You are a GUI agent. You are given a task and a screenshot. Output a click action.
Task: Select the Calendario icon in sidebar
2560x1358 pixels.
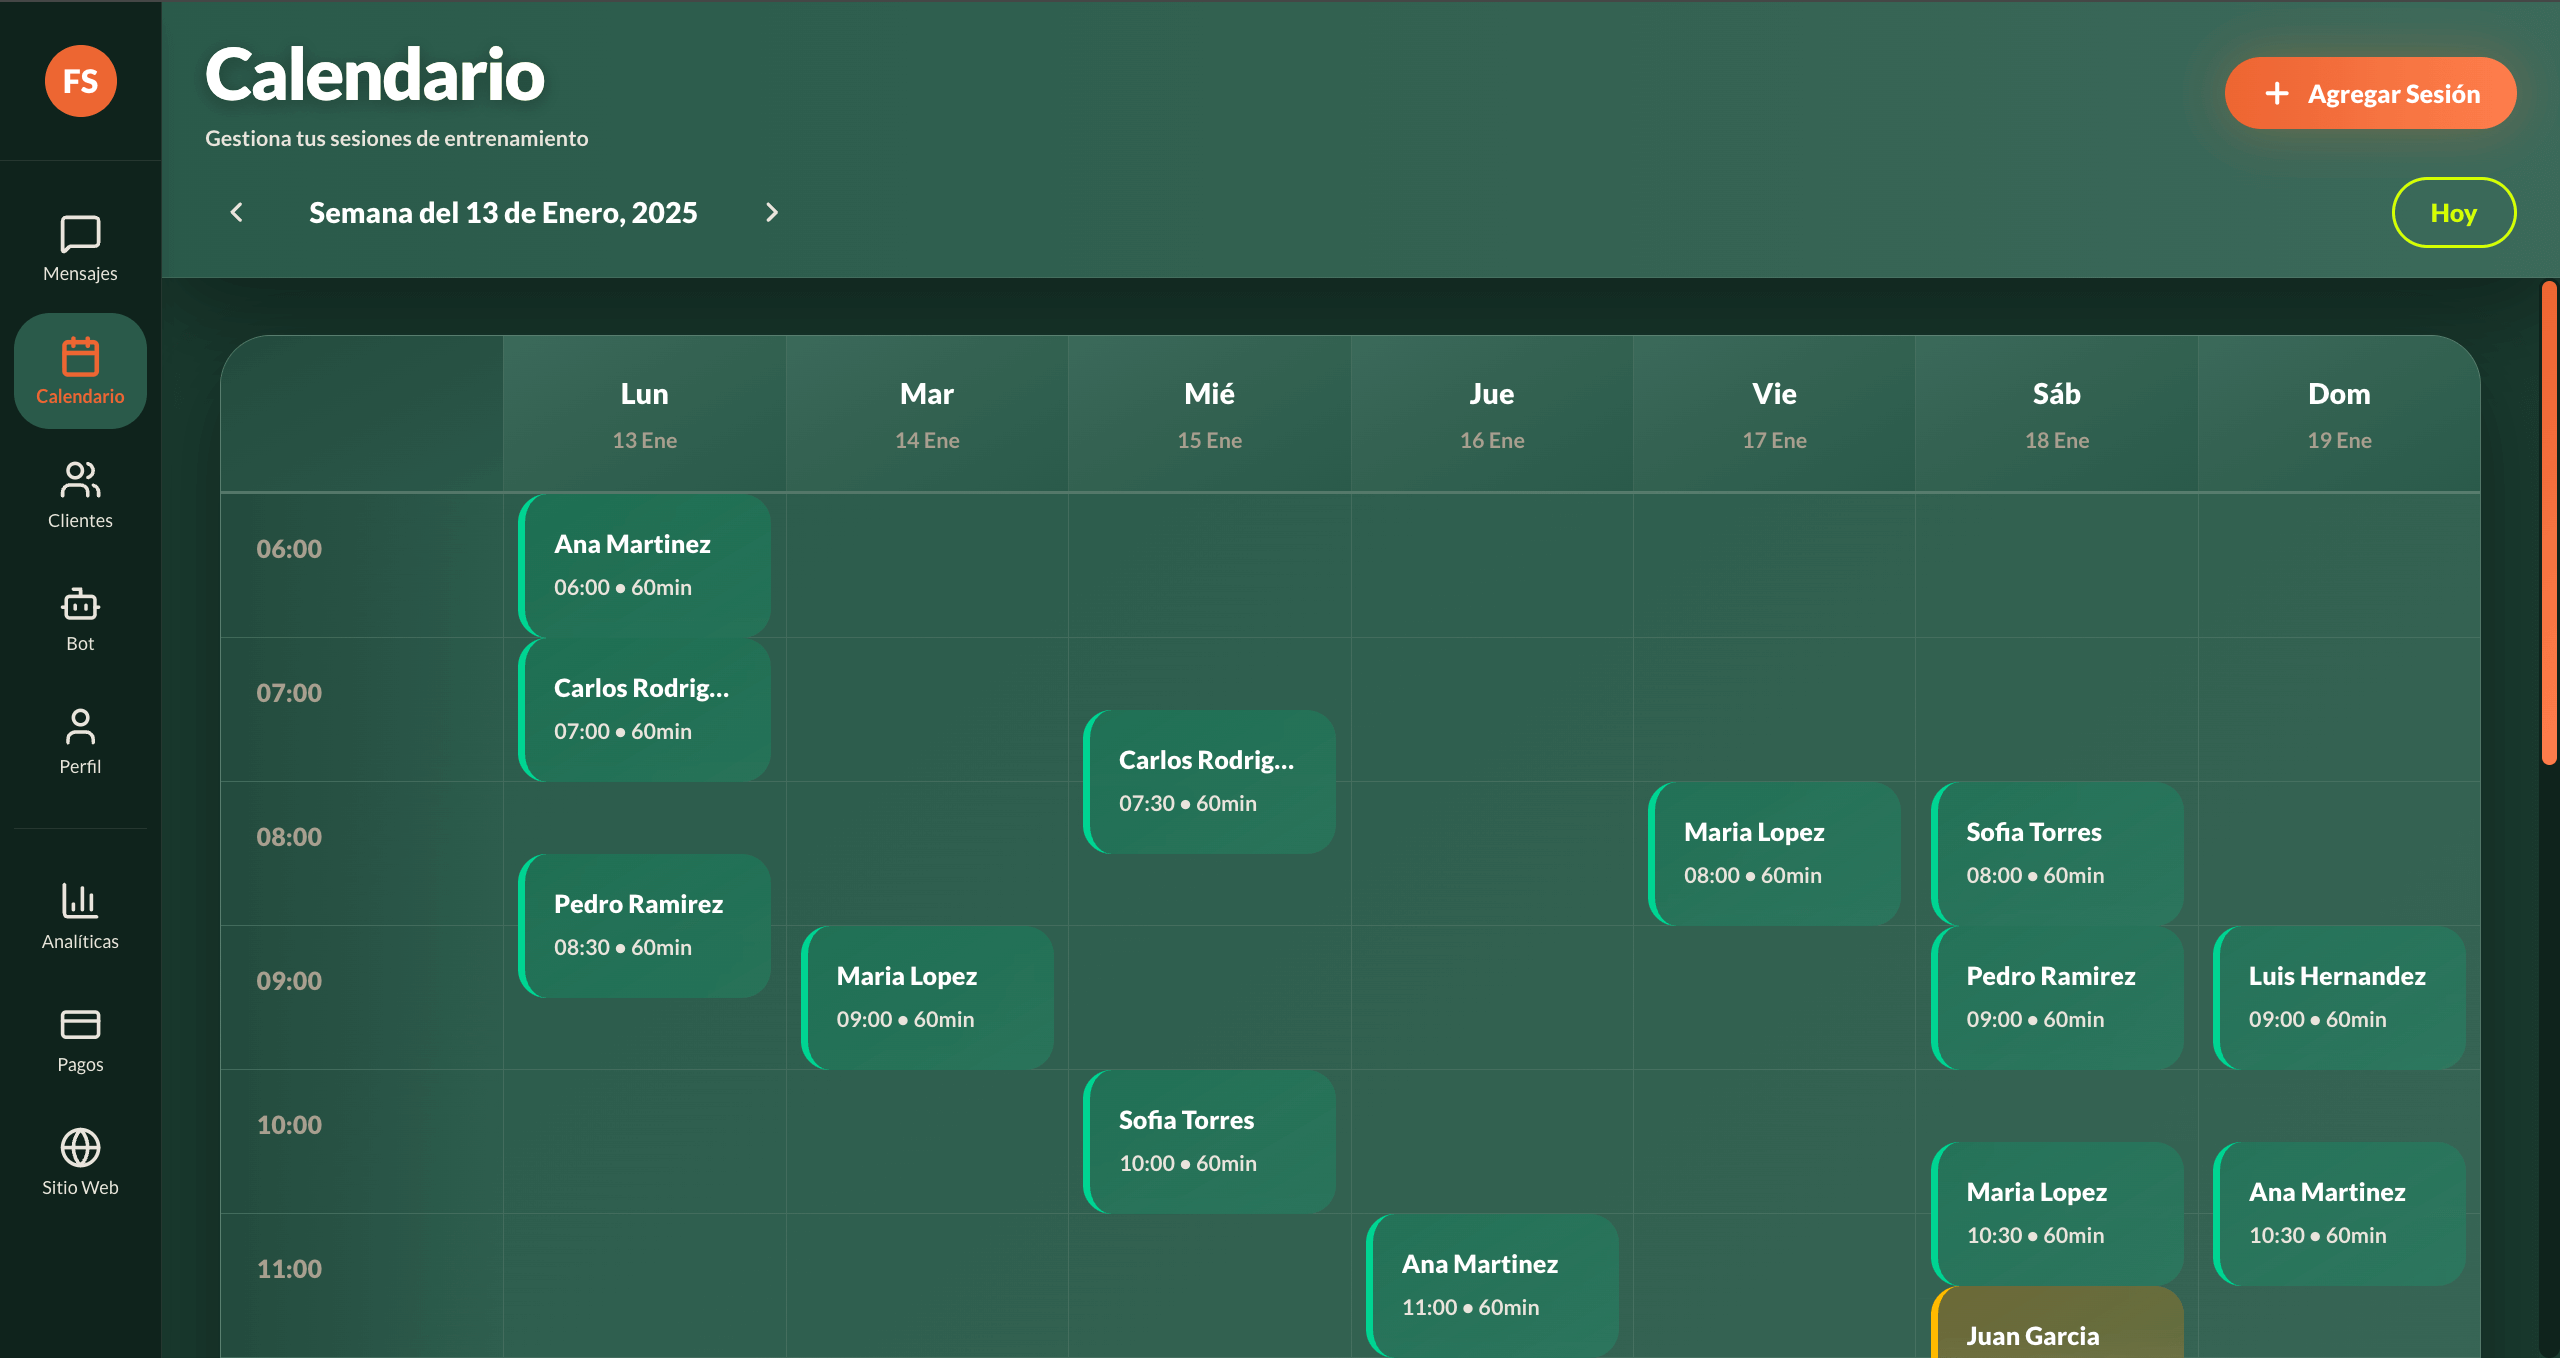tap(80, 369)
